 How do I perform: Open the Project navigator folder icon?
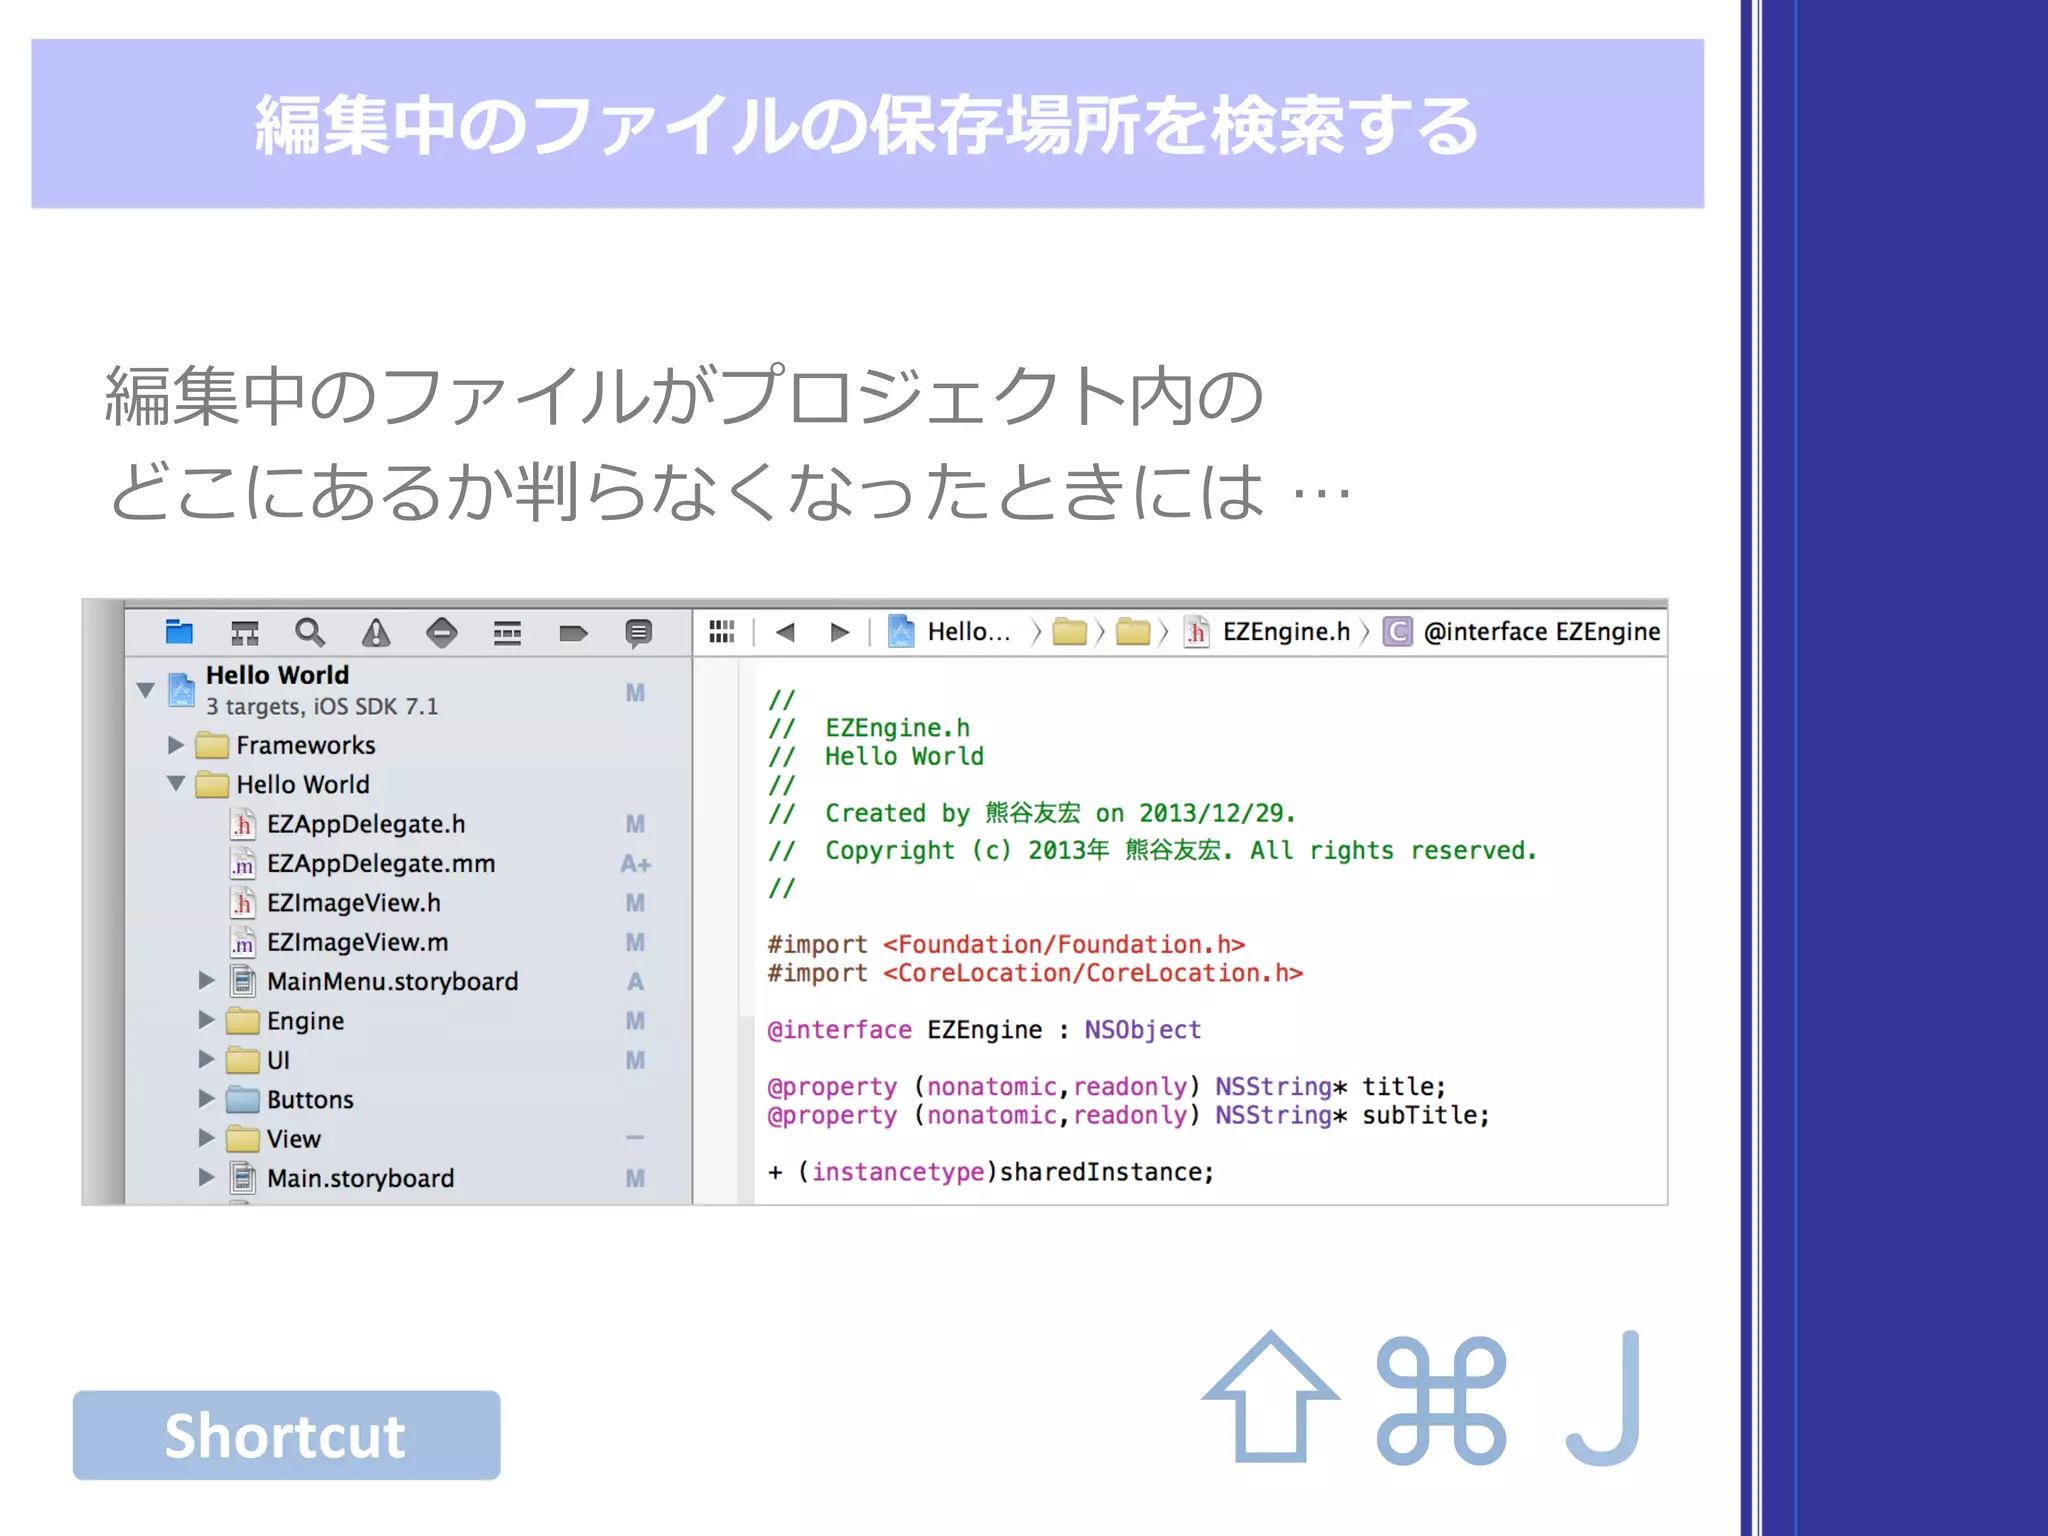pos(179,632)
